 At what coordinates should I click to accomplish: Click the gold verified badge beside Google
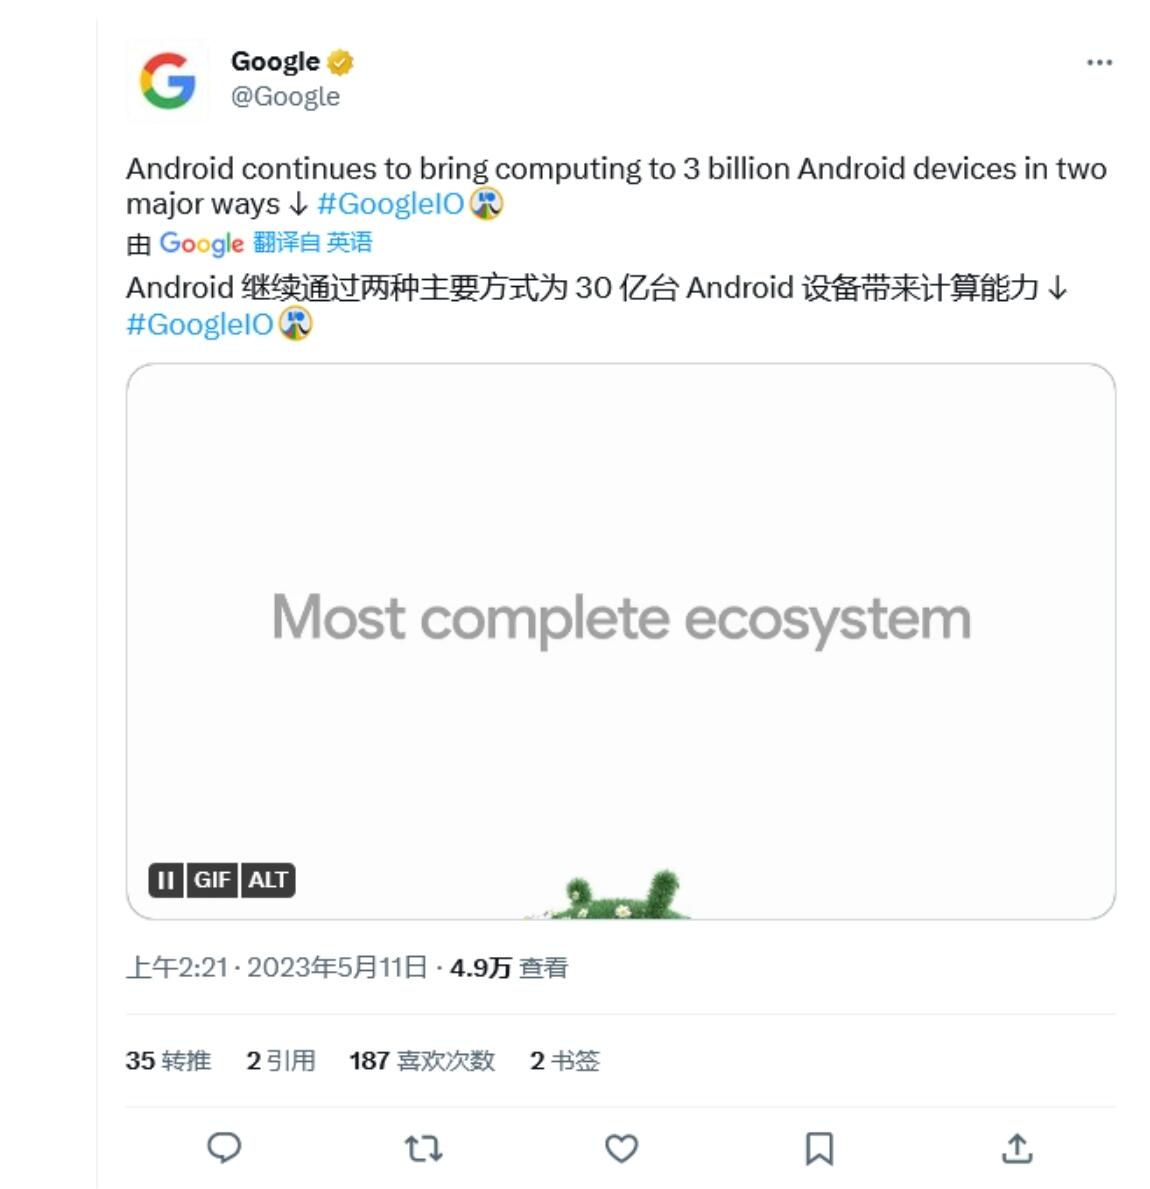[340, 62]
